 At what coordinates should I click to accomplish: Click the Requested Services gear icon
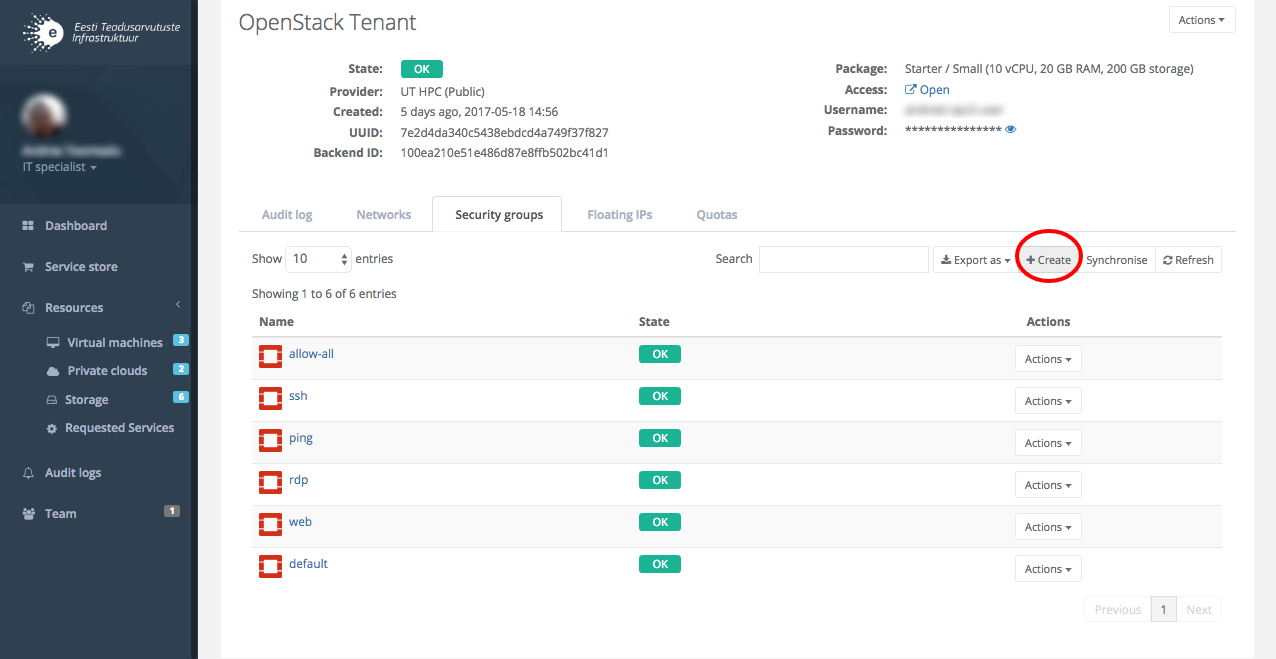[x=53, y=428]
